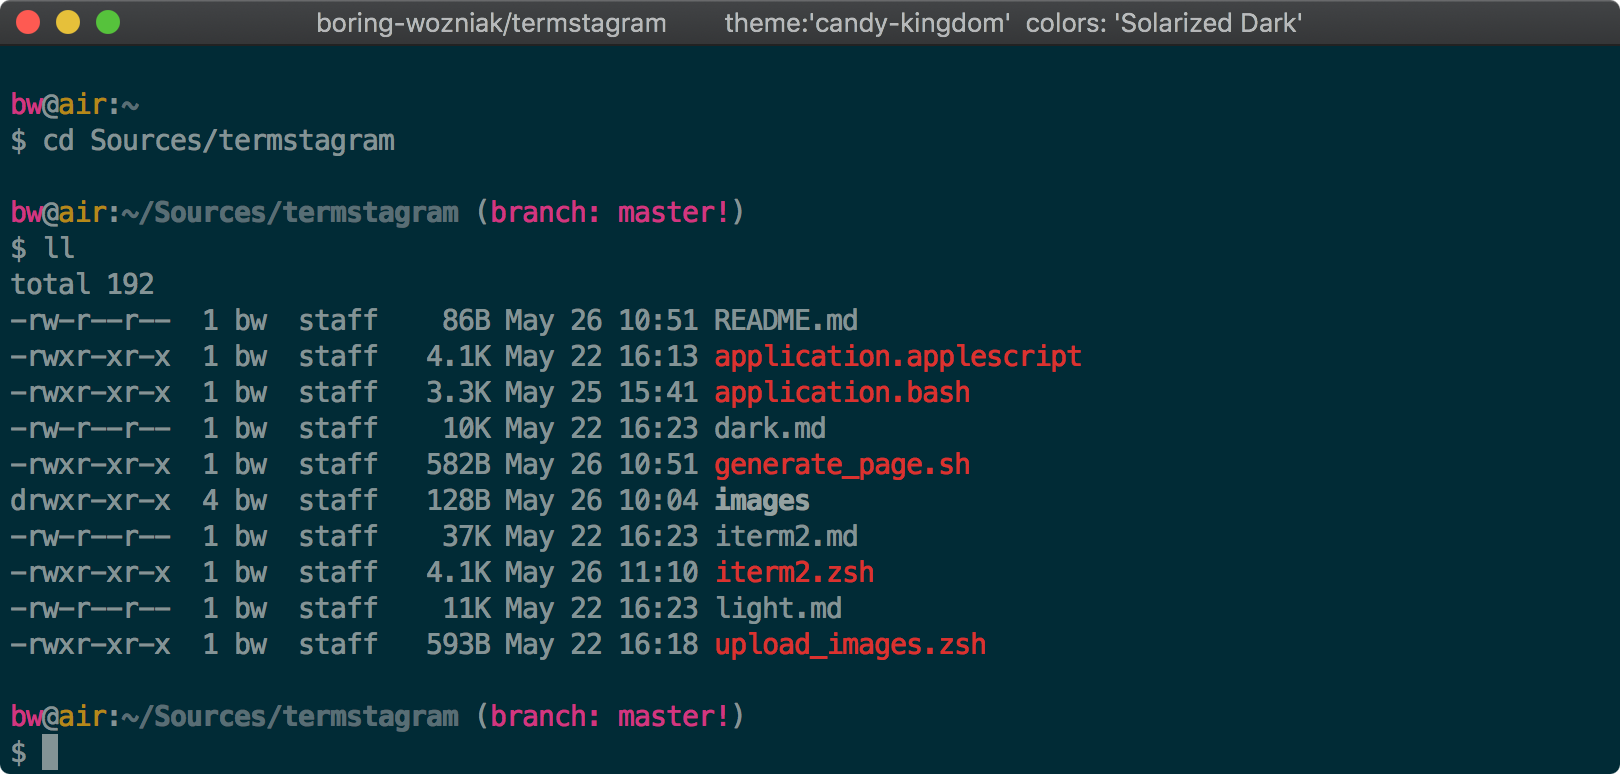Click the dark.md file name
The image size is (1620, 774).
[x=769, y=428]
